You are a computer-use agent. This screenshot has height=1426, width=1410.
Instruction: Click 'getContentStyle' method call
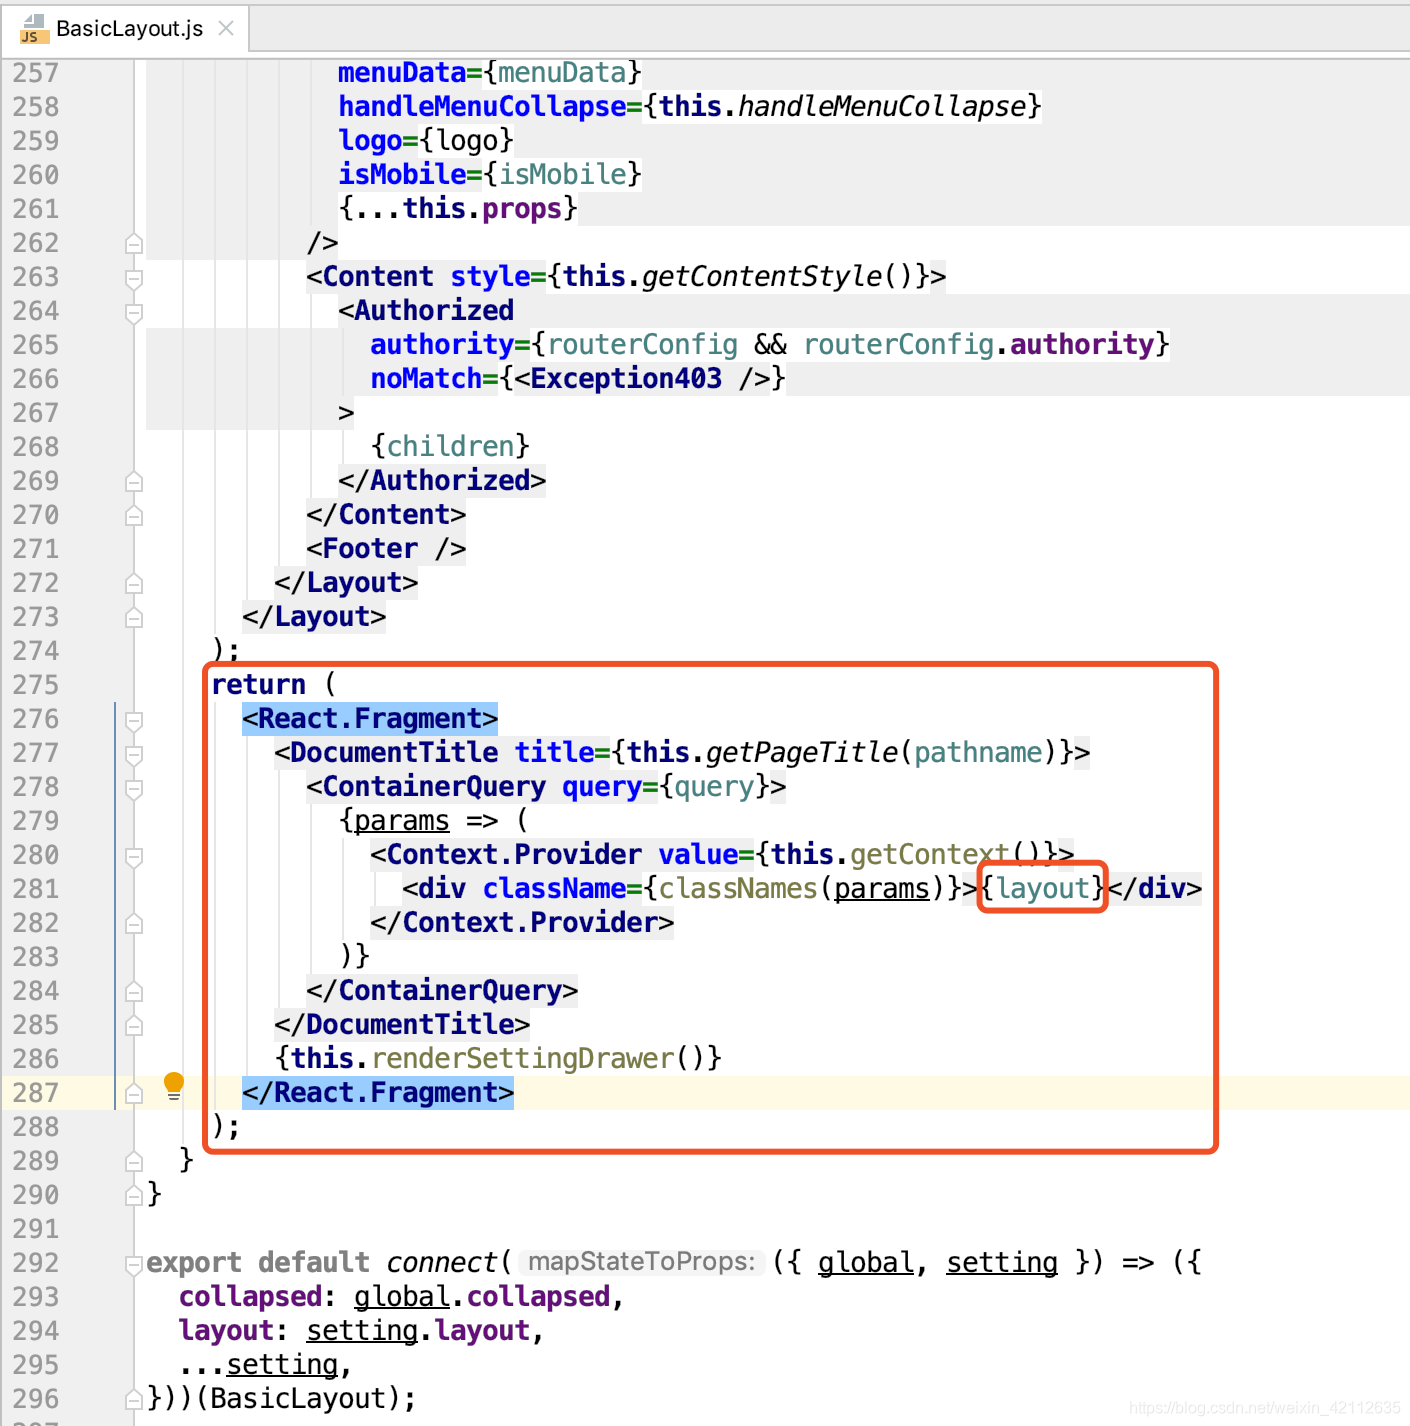click(x=762, y=276)
